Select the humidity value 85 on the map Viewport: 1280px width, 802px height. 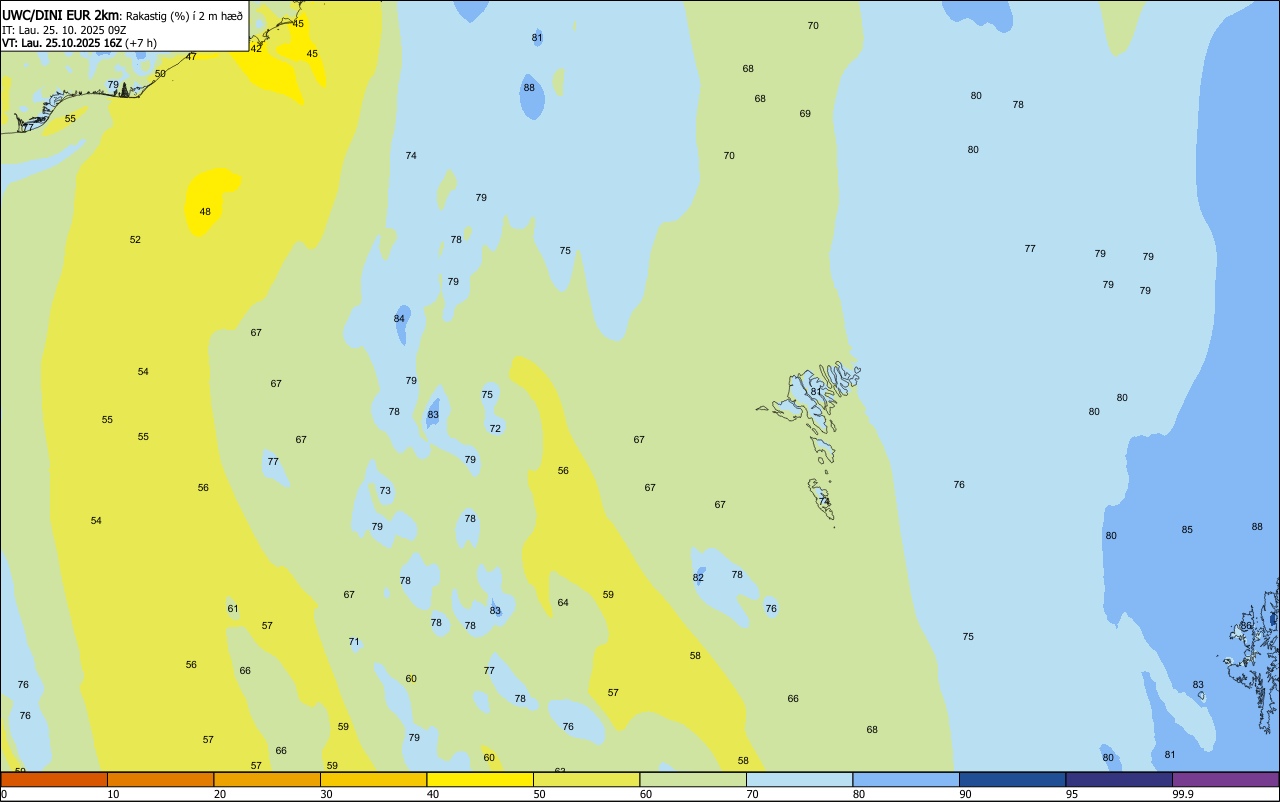click(1187, 530)
